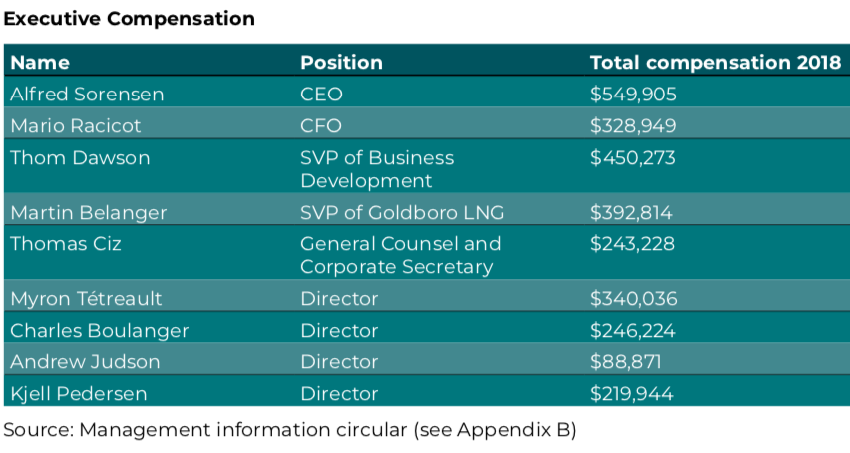Image resolution: width=850 pixels, height=453 pixels.
Task: Select the Name column header
Action: [x=40, y=62]
